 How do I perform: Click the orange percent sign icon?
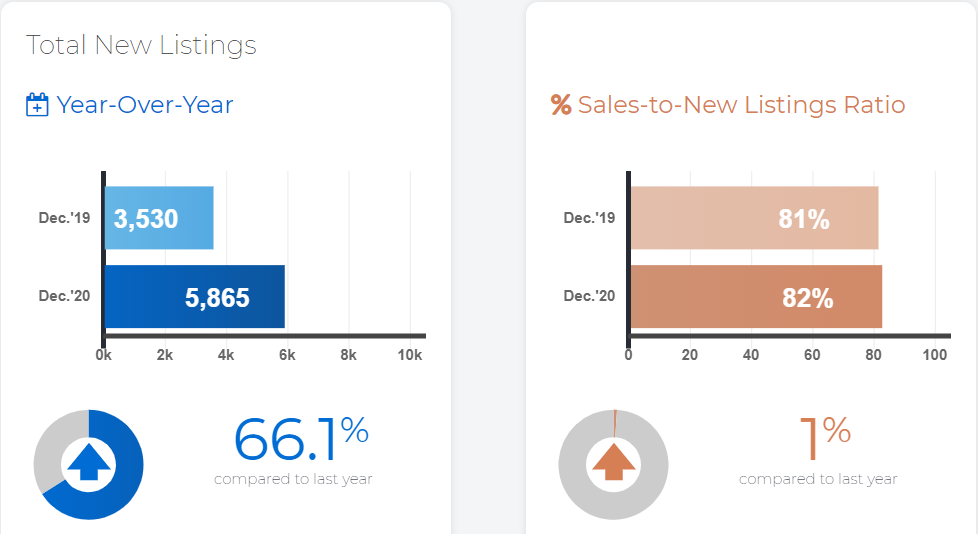point(561,105)
